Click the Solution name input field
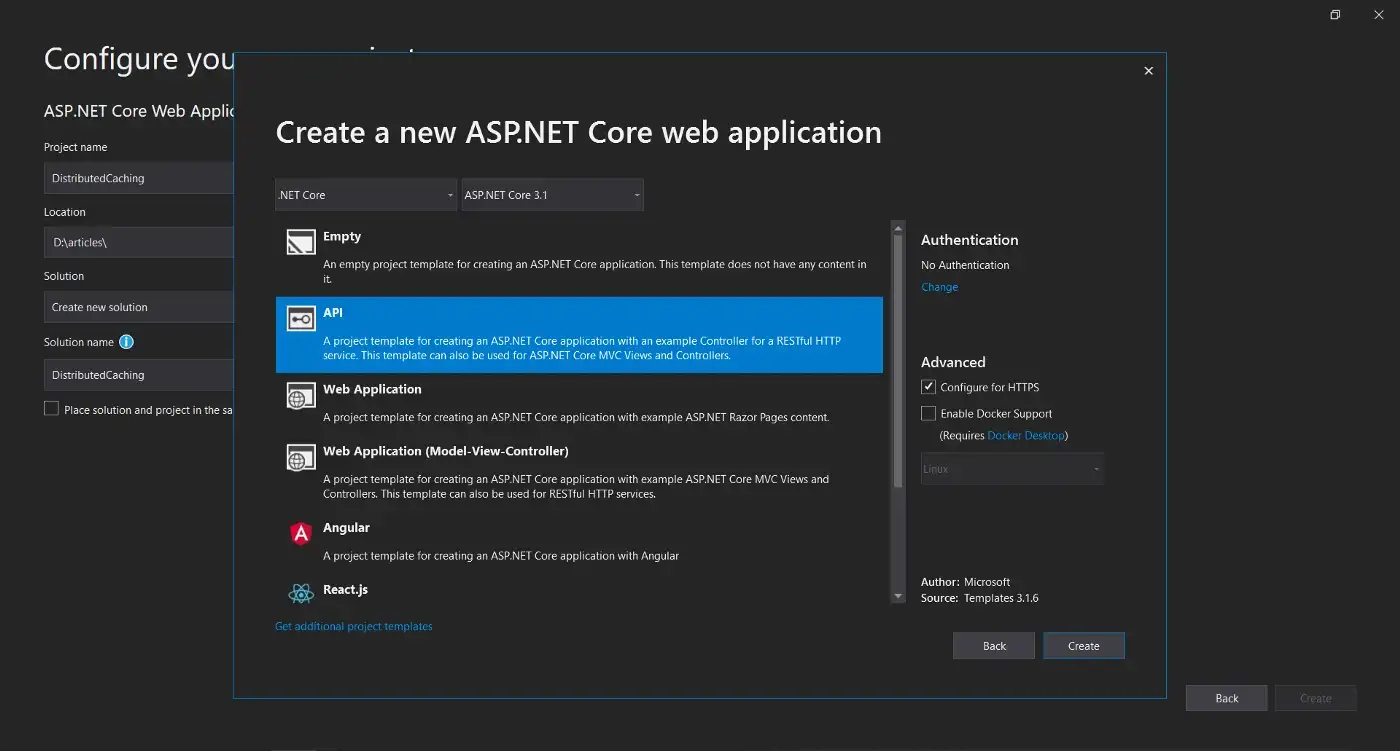 tap(139, 375)
